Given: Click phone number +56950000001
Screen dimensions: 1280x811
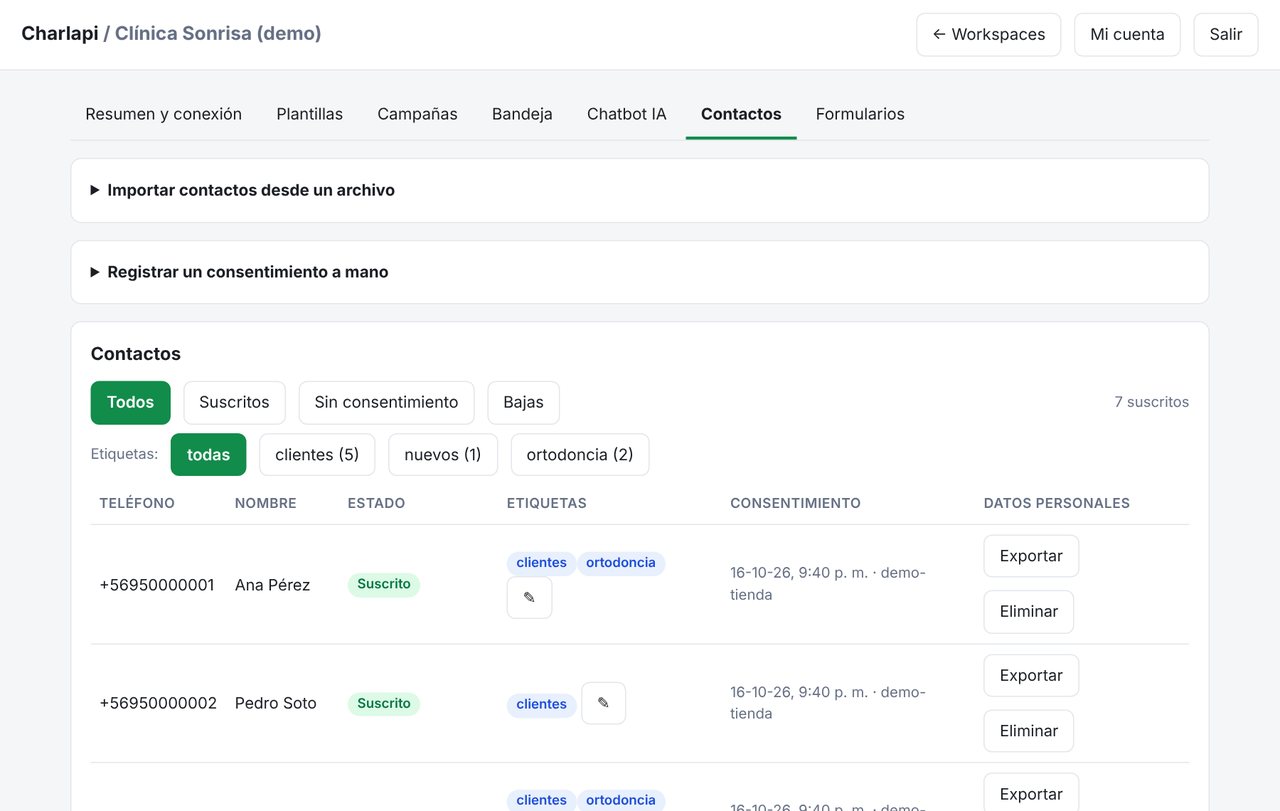Looking at the screenshot, I should (x=157, y=585).
